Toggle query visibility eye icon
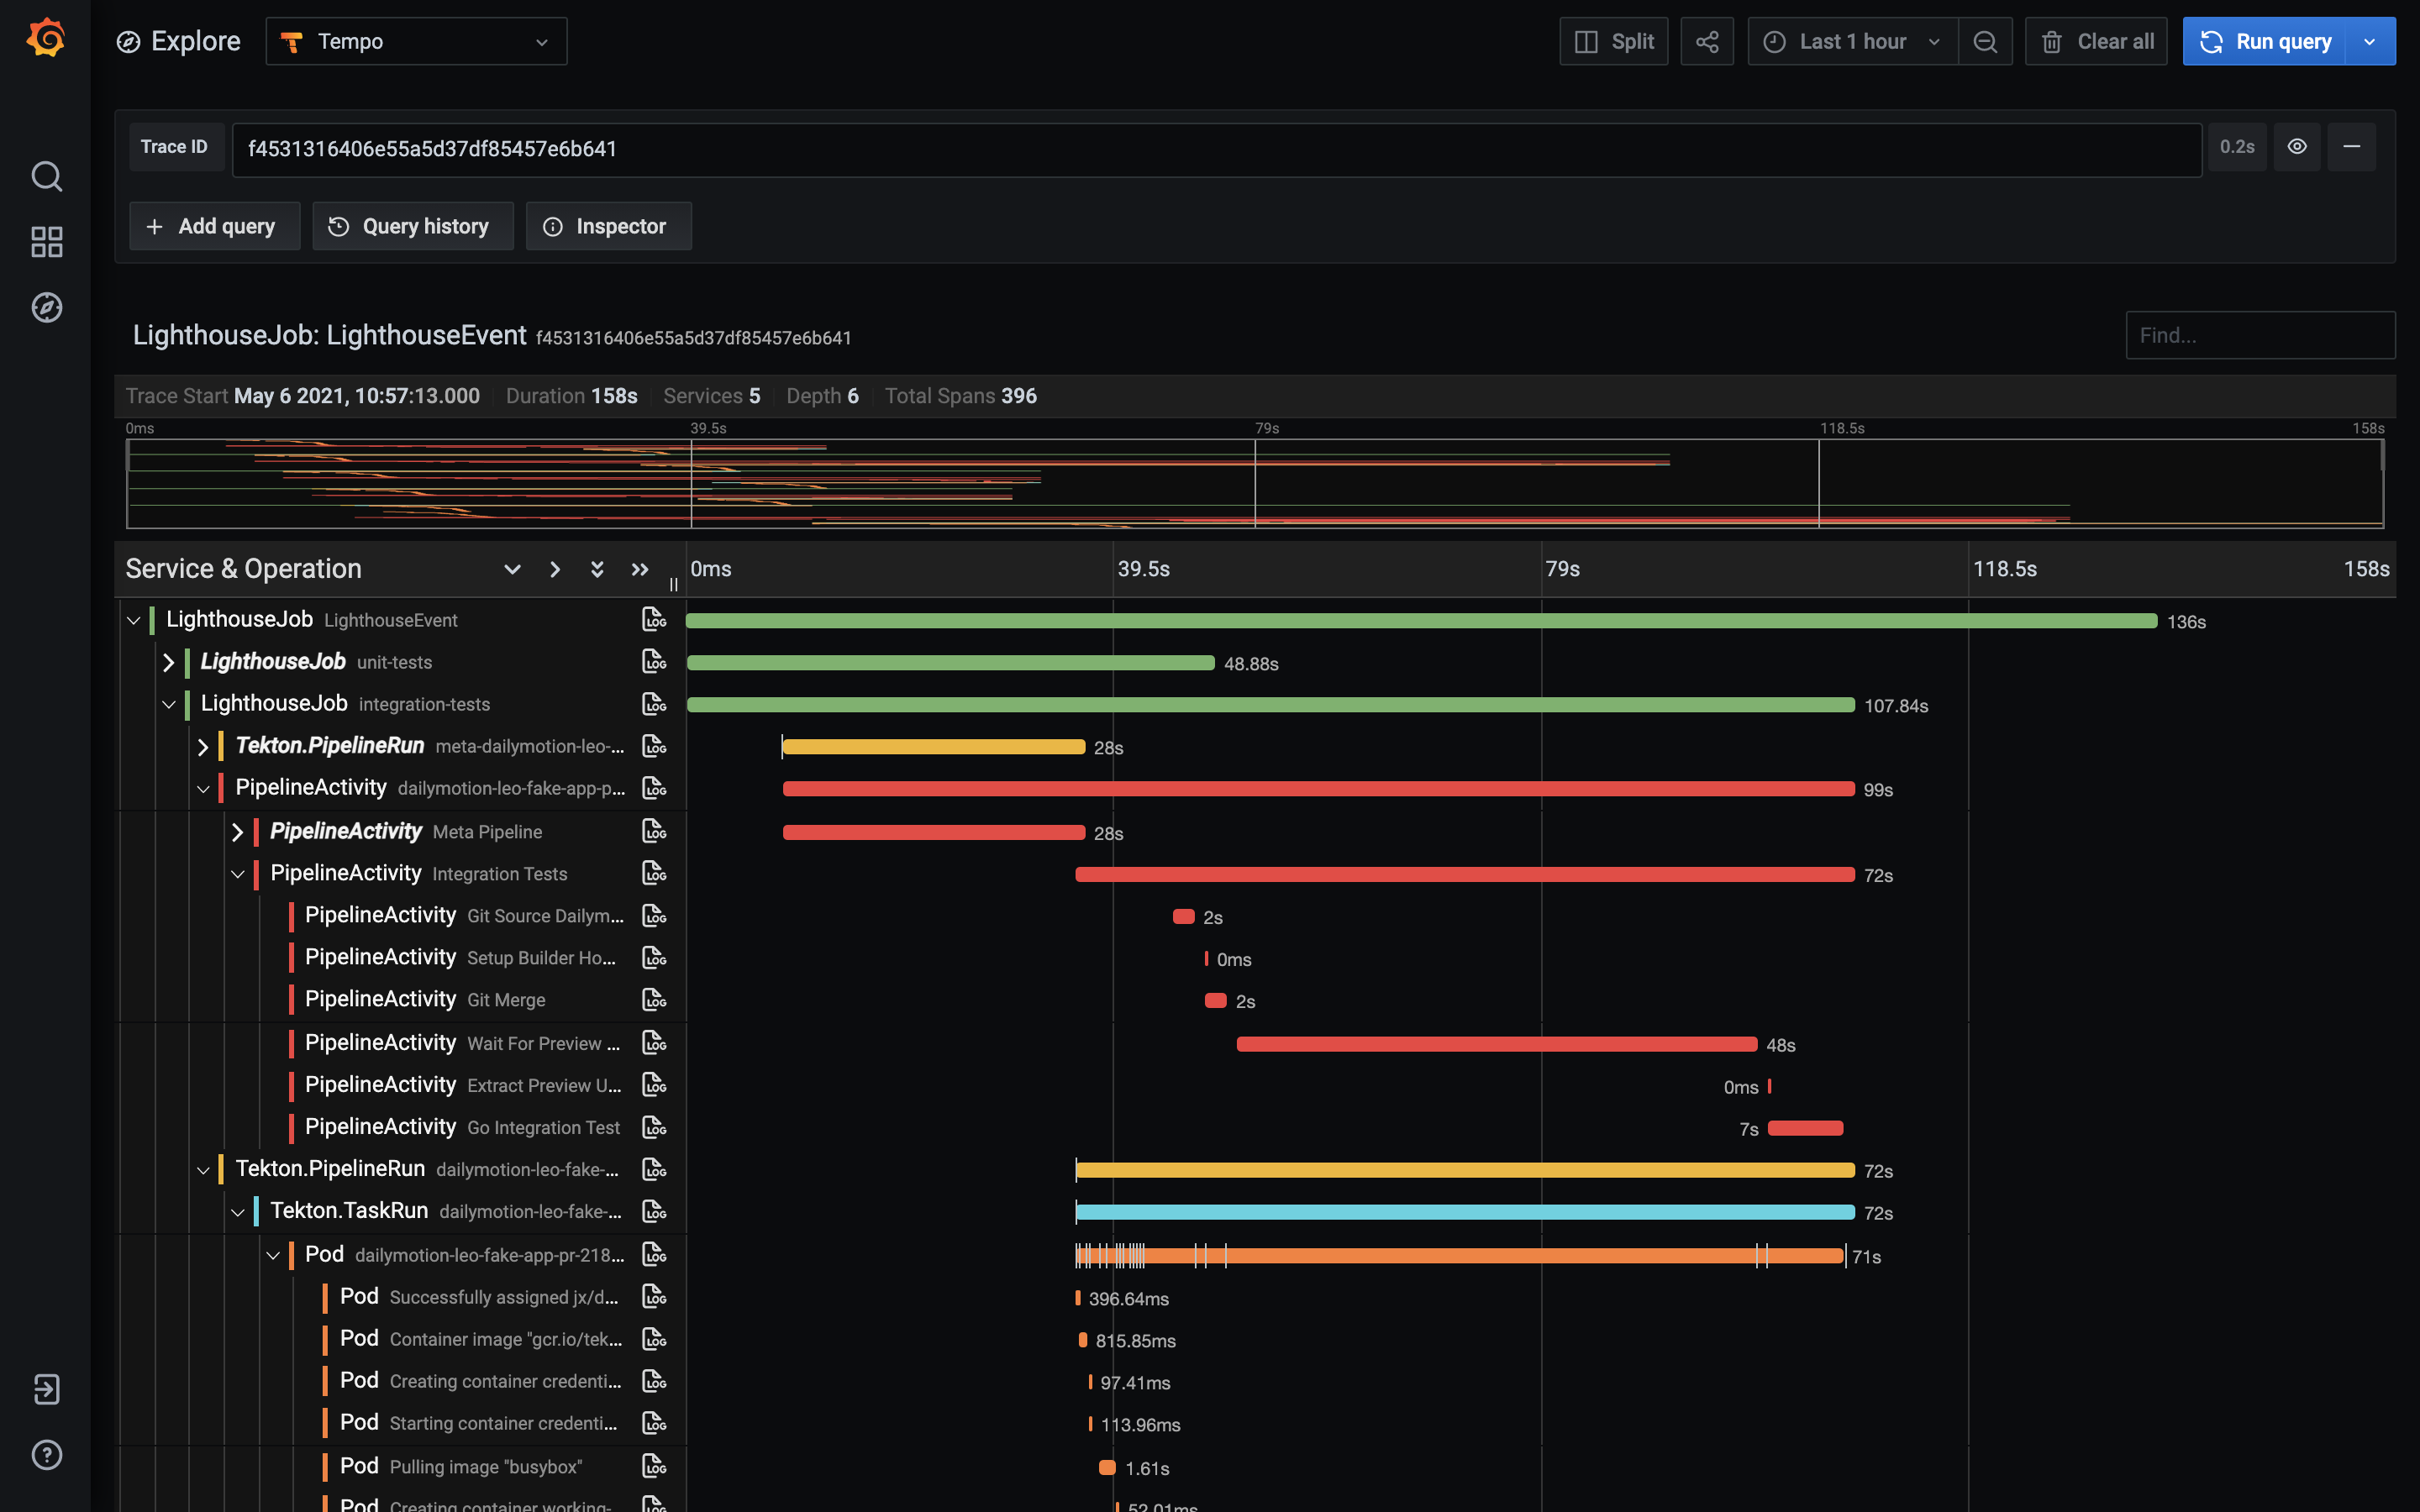Screen dimensions: 2420x1512 point(2297,147)
